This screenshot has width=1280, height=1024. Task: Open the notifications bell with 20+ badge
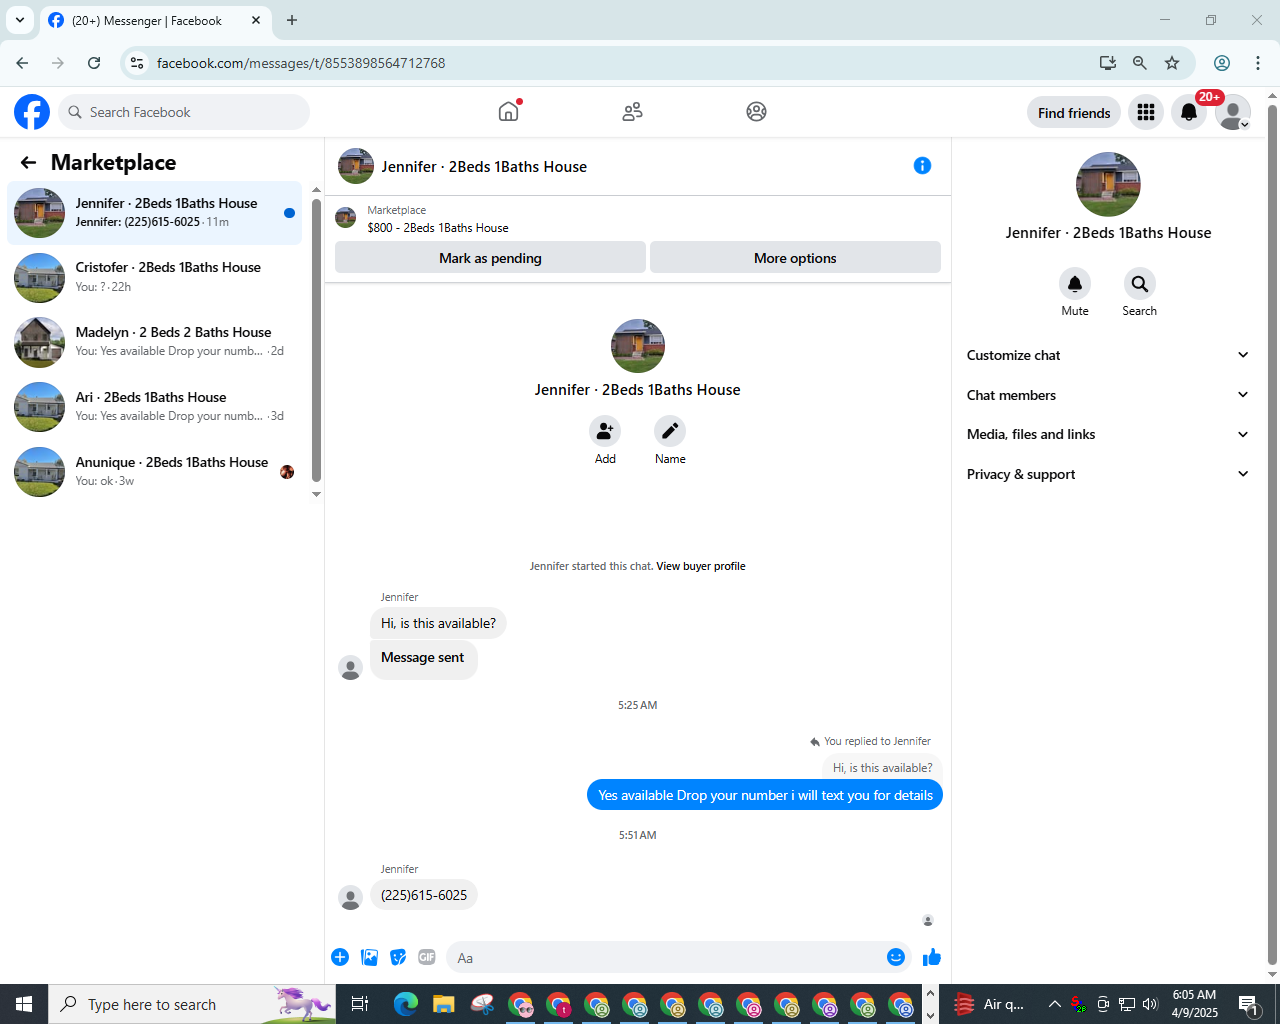tap(1189, 112)
